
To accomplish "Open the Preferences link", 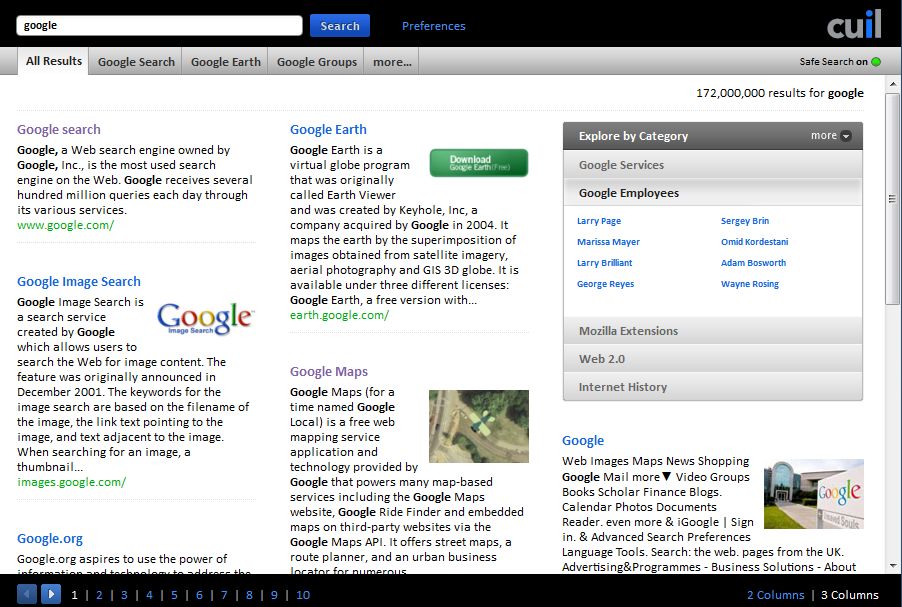I will 433,26.
